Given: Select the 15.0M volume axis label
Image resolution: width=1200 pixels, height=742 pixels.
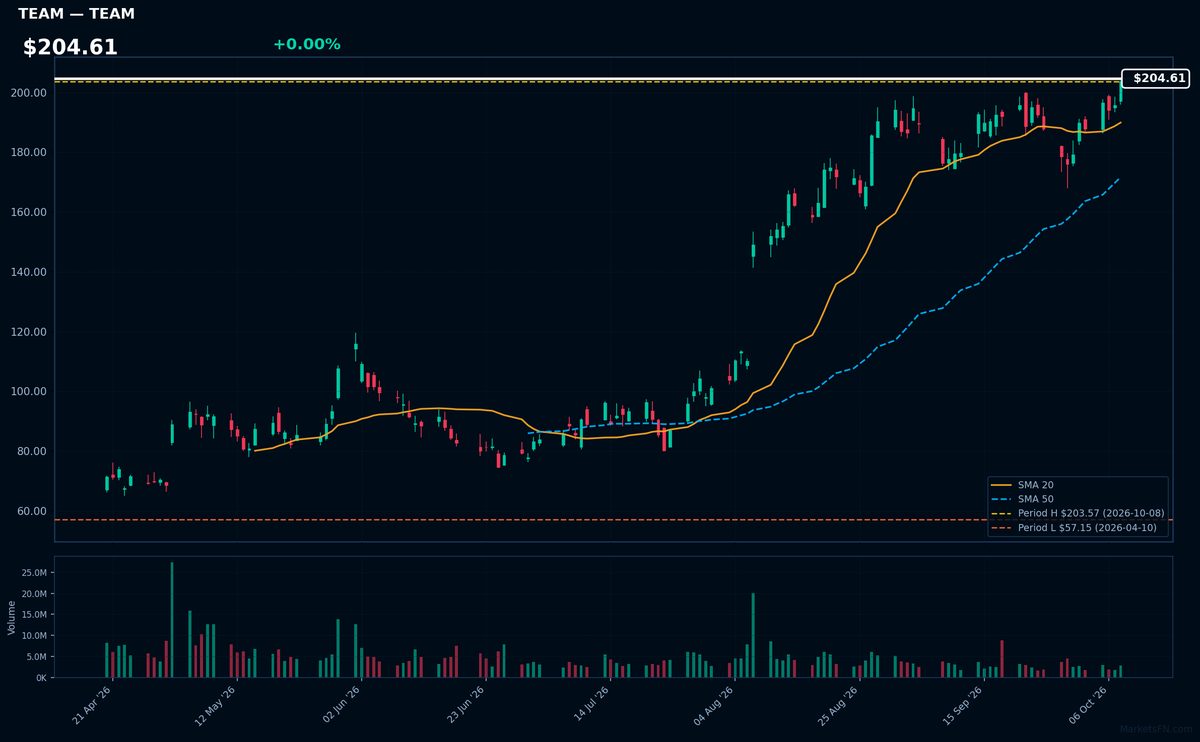Looking at the screenshot, I should (33, 615).
